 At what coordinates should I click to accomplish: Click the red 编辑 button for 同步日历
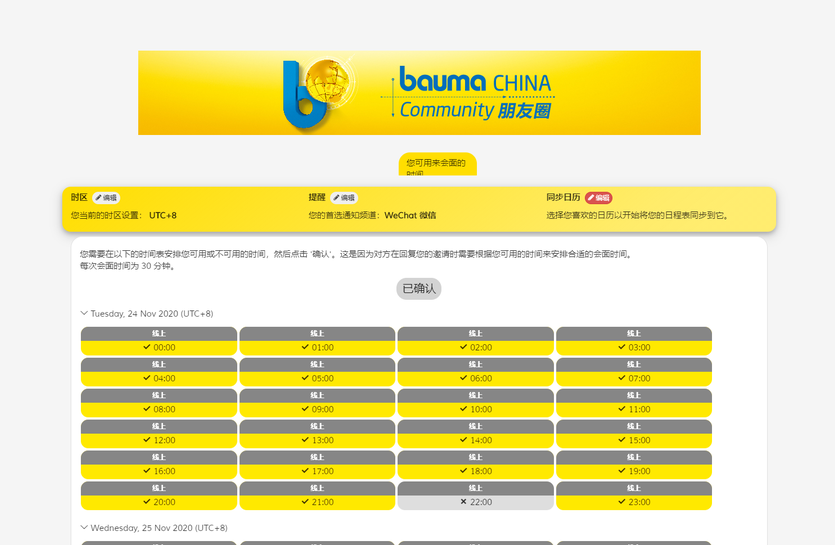click(598, 198)
